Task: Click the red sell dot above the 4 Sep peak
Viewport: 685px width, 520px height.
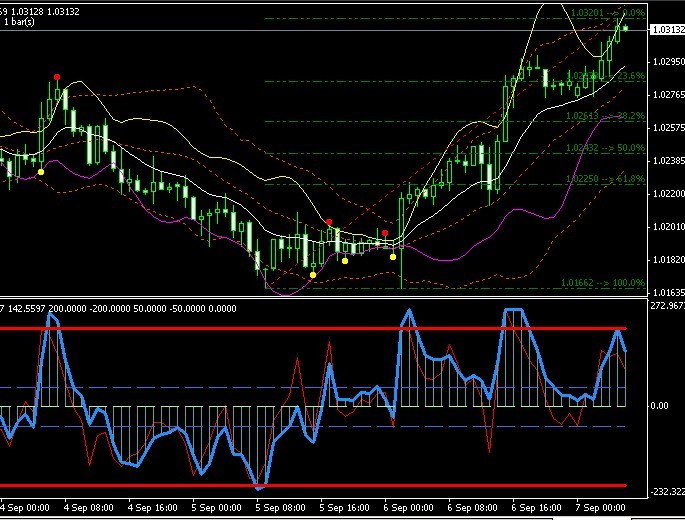Action: coord(57,77)
